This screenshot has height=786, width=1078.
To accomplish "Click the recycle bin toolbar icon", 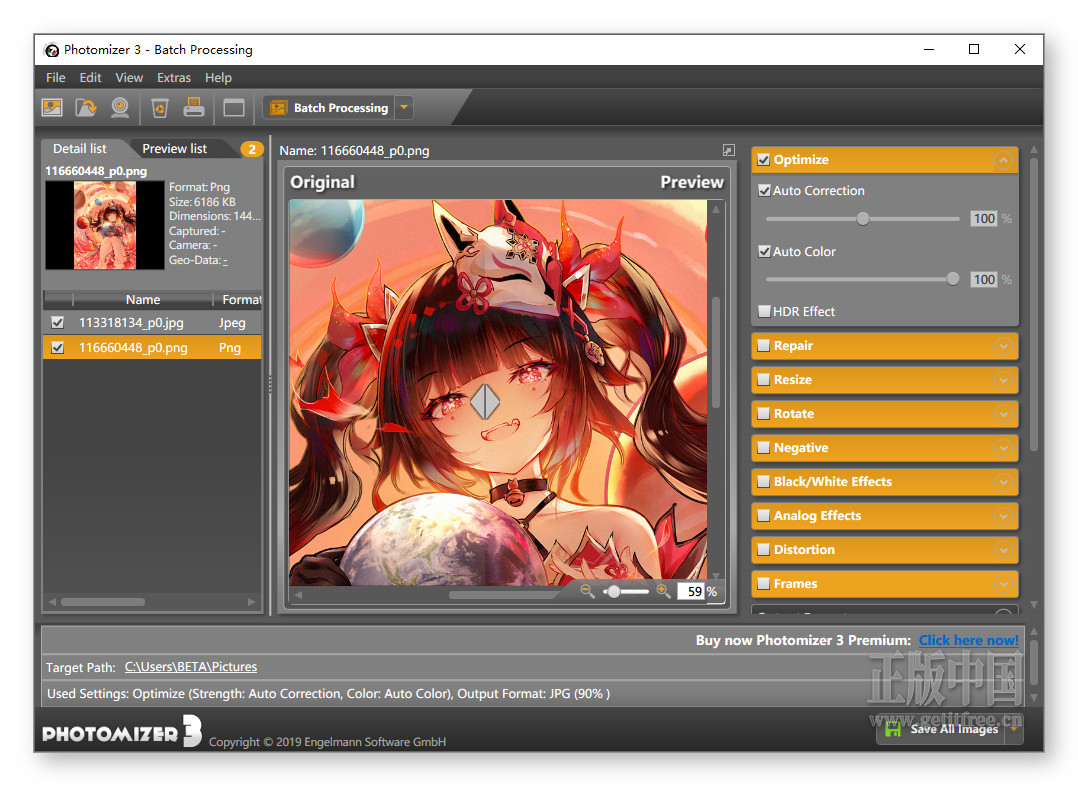I will [160, 107].
